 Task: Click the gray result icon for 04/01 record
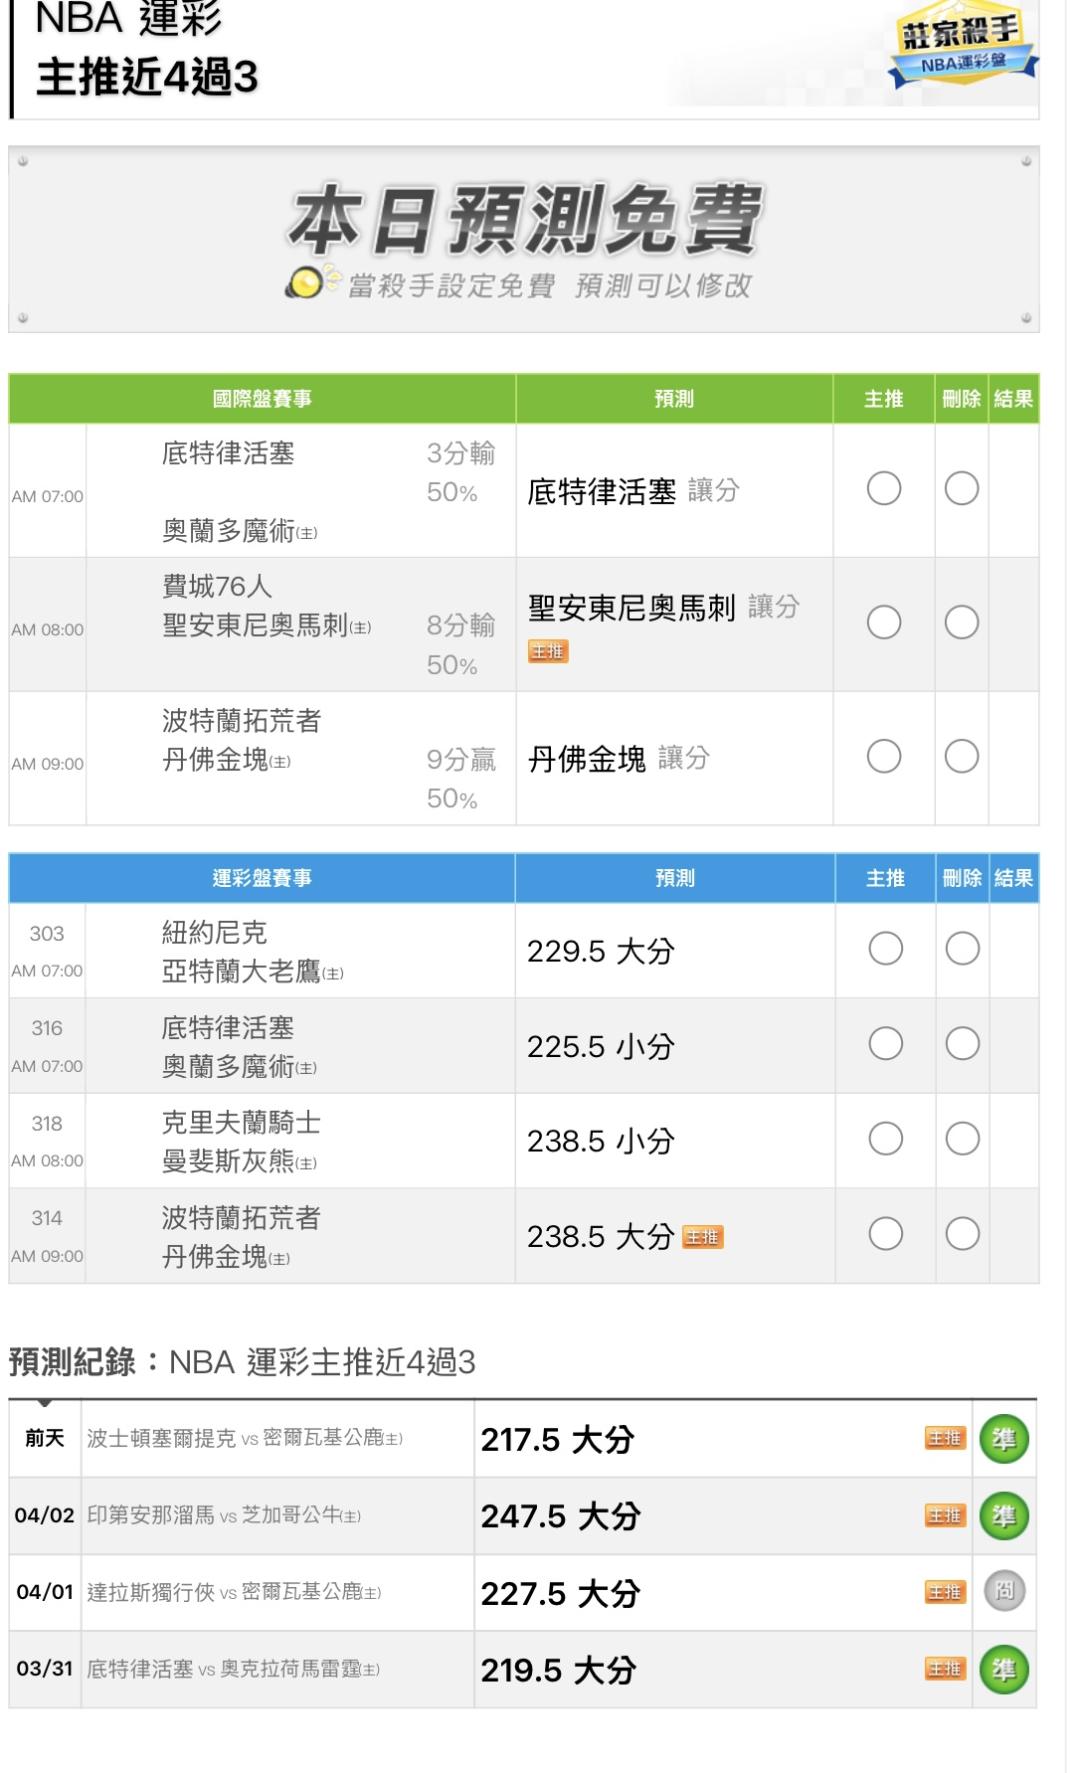tap(1003, 1592)
